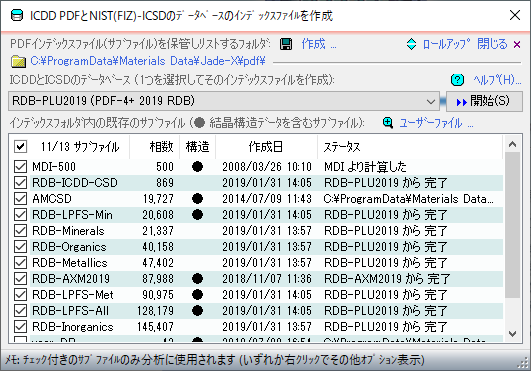Click the magnifier user file icon
This screenshot has width=531, height=371.
coord(388,123)
